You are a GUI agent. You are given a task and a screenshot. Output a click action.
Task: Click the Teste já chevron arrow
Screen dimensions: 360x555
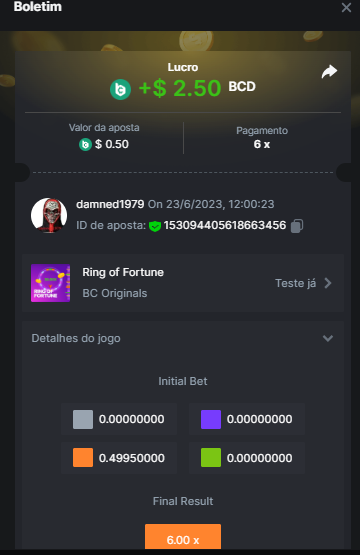tap(328, 283)
